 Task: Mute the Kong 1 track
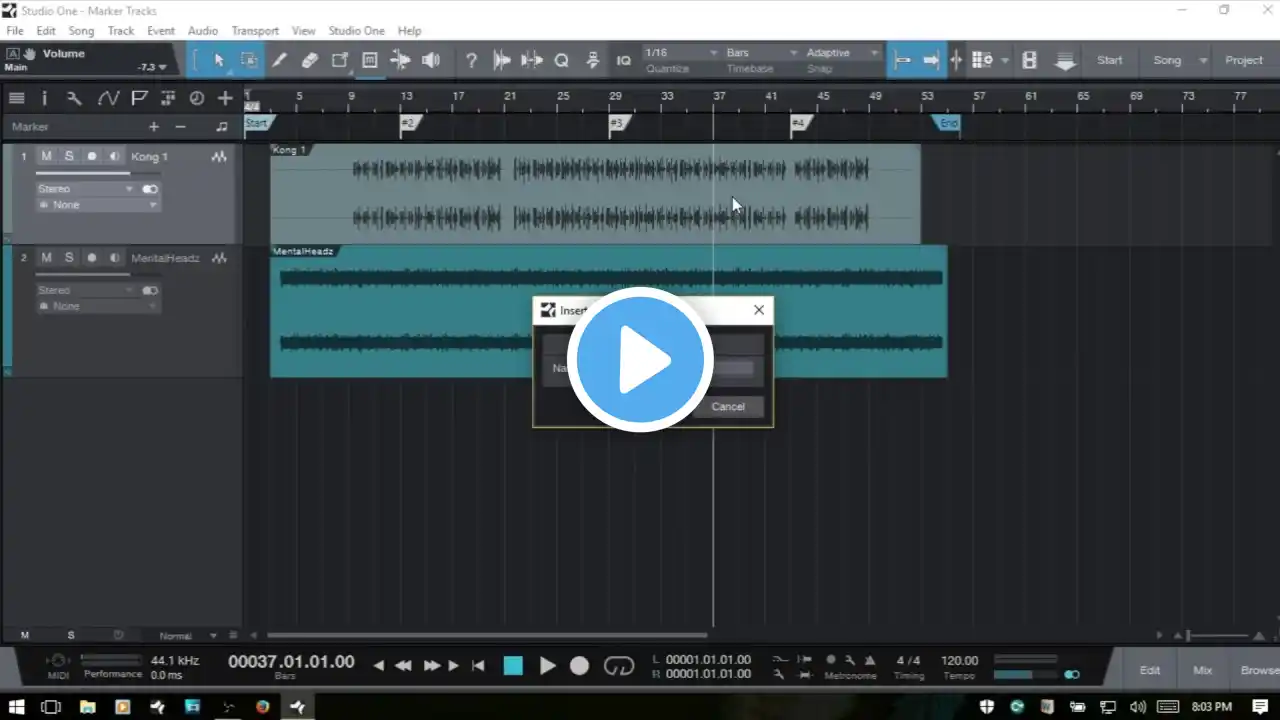(46, 157)
